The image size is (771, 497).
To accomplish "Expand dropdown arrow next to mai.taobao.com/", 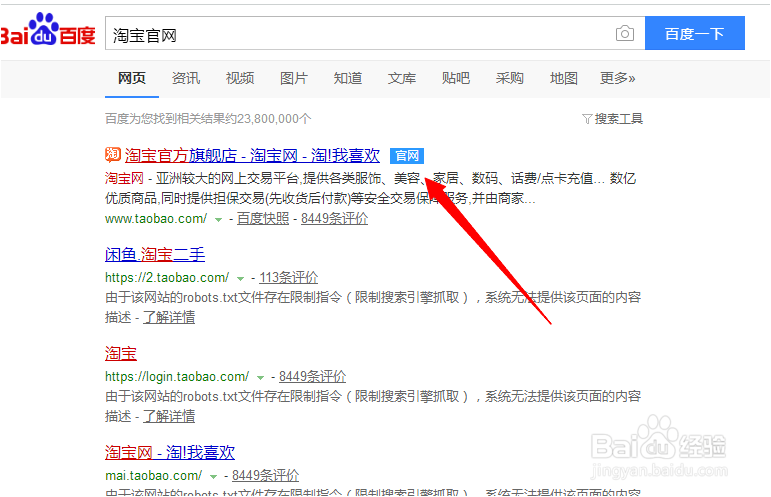I will tap(213, 476).
